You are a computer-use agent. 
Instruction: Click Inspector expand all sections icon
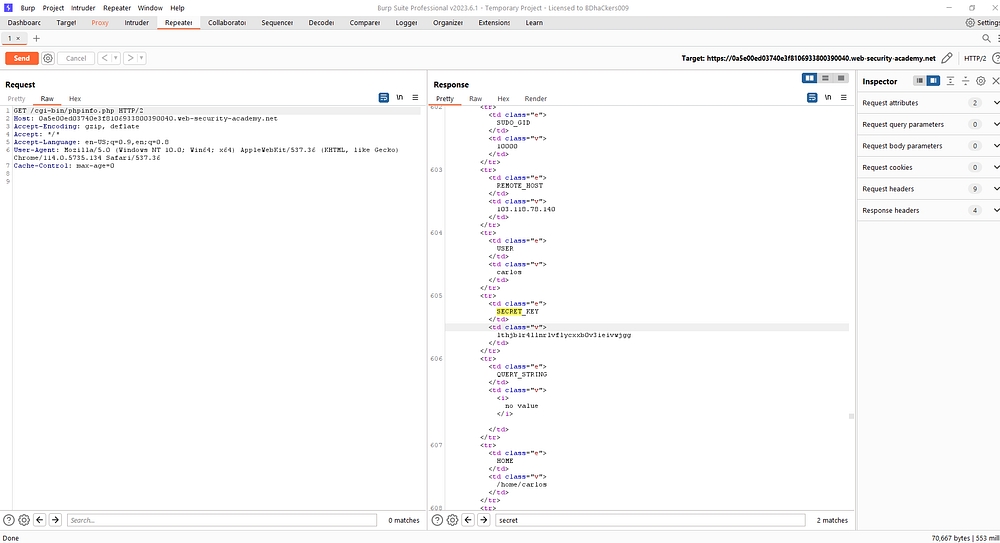click(x=950, y=81)
